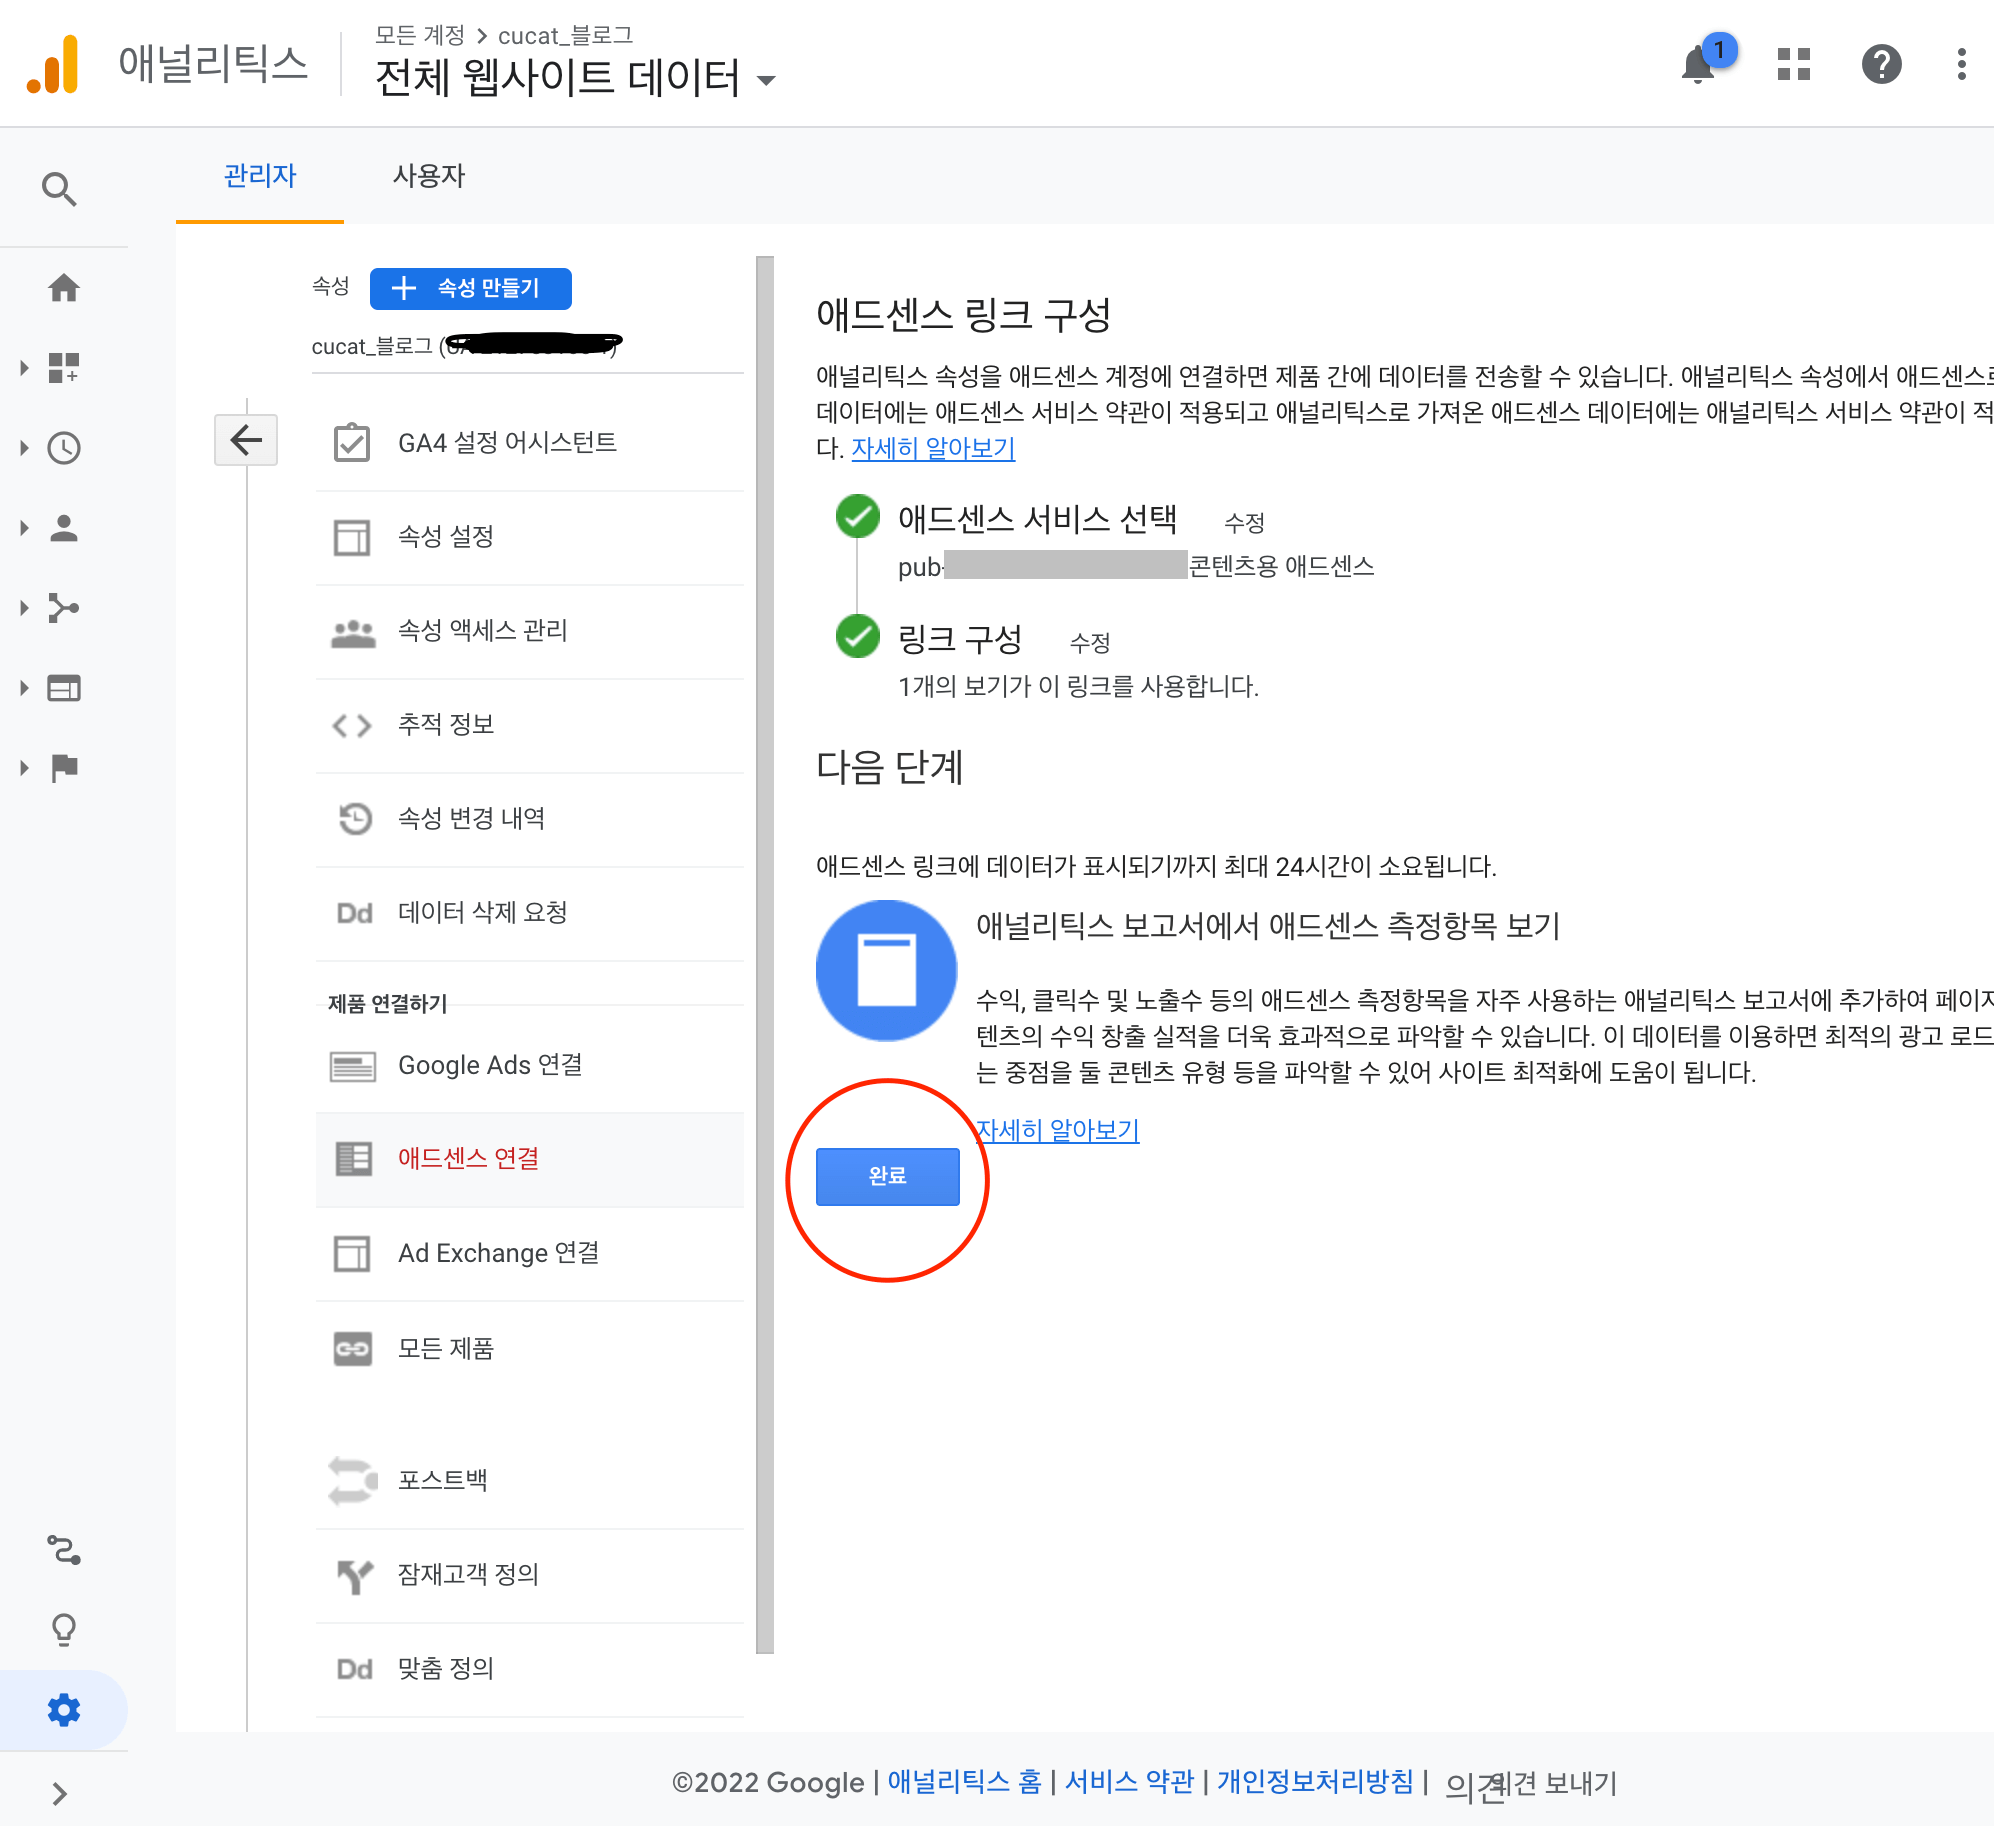Expand the Behavior section arrow
Image resolution: width=1994 pixels, height=1826 pixels.
pos(24,688)
